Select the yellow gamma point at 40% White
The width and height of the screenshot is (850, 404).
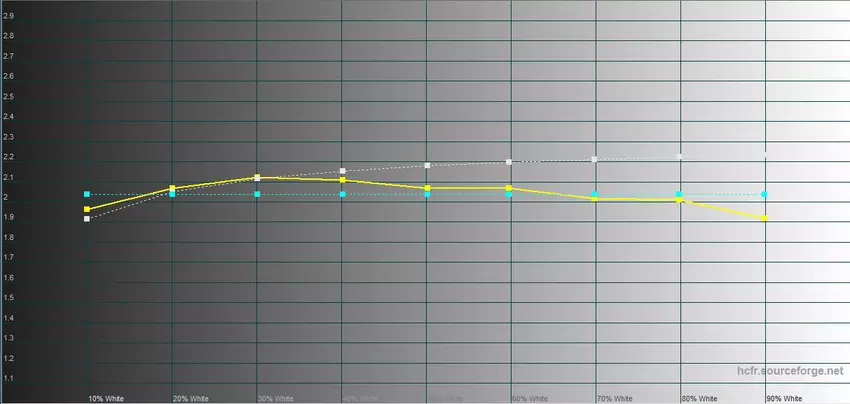pos(342,180)
